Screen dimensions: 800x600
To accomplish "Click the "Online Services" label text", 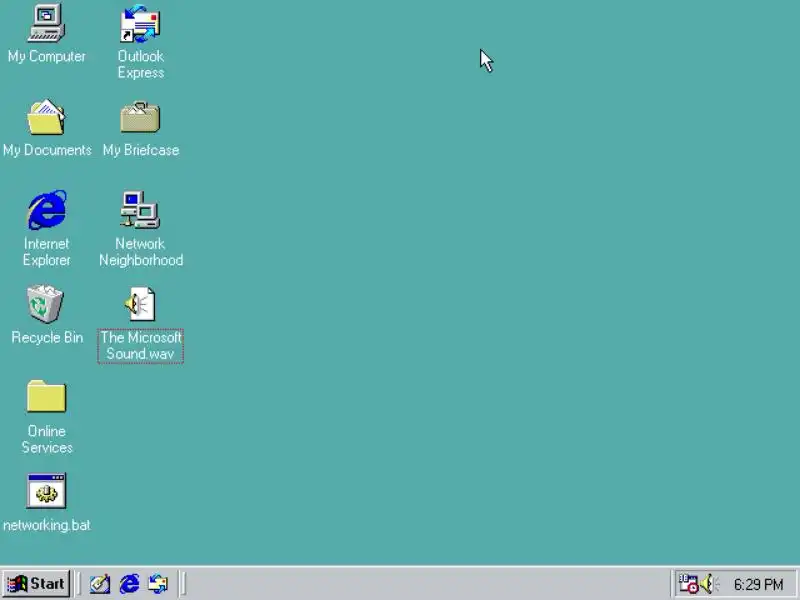I will pos(46,439).
